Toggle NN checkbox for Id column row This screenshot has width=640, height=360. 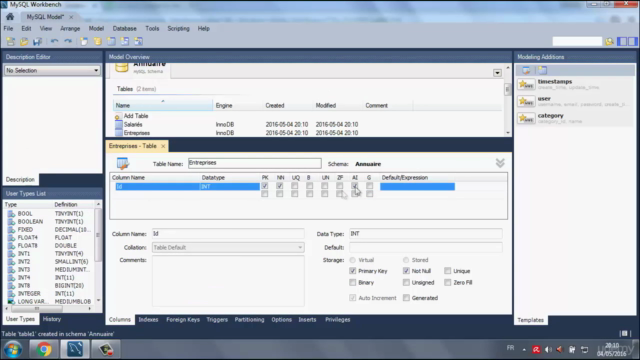(280, 186)
